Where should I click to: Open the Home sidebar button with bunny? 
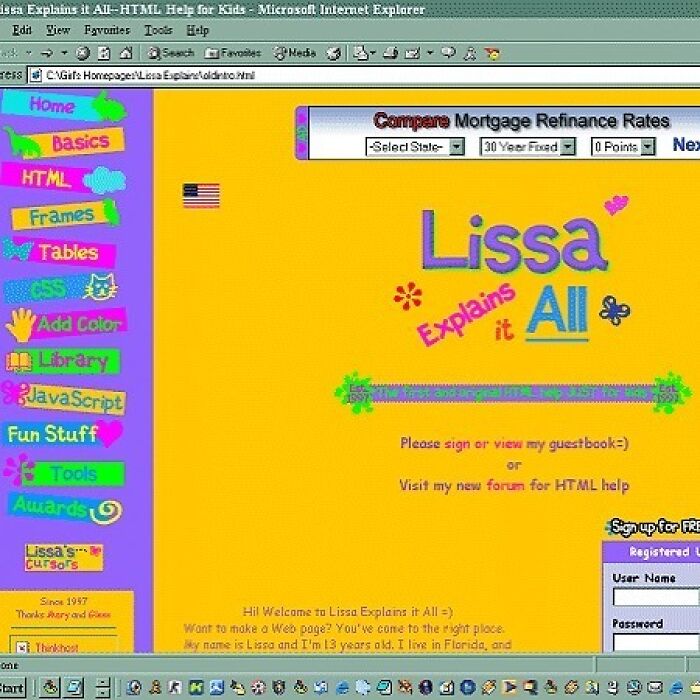[64, 106]
